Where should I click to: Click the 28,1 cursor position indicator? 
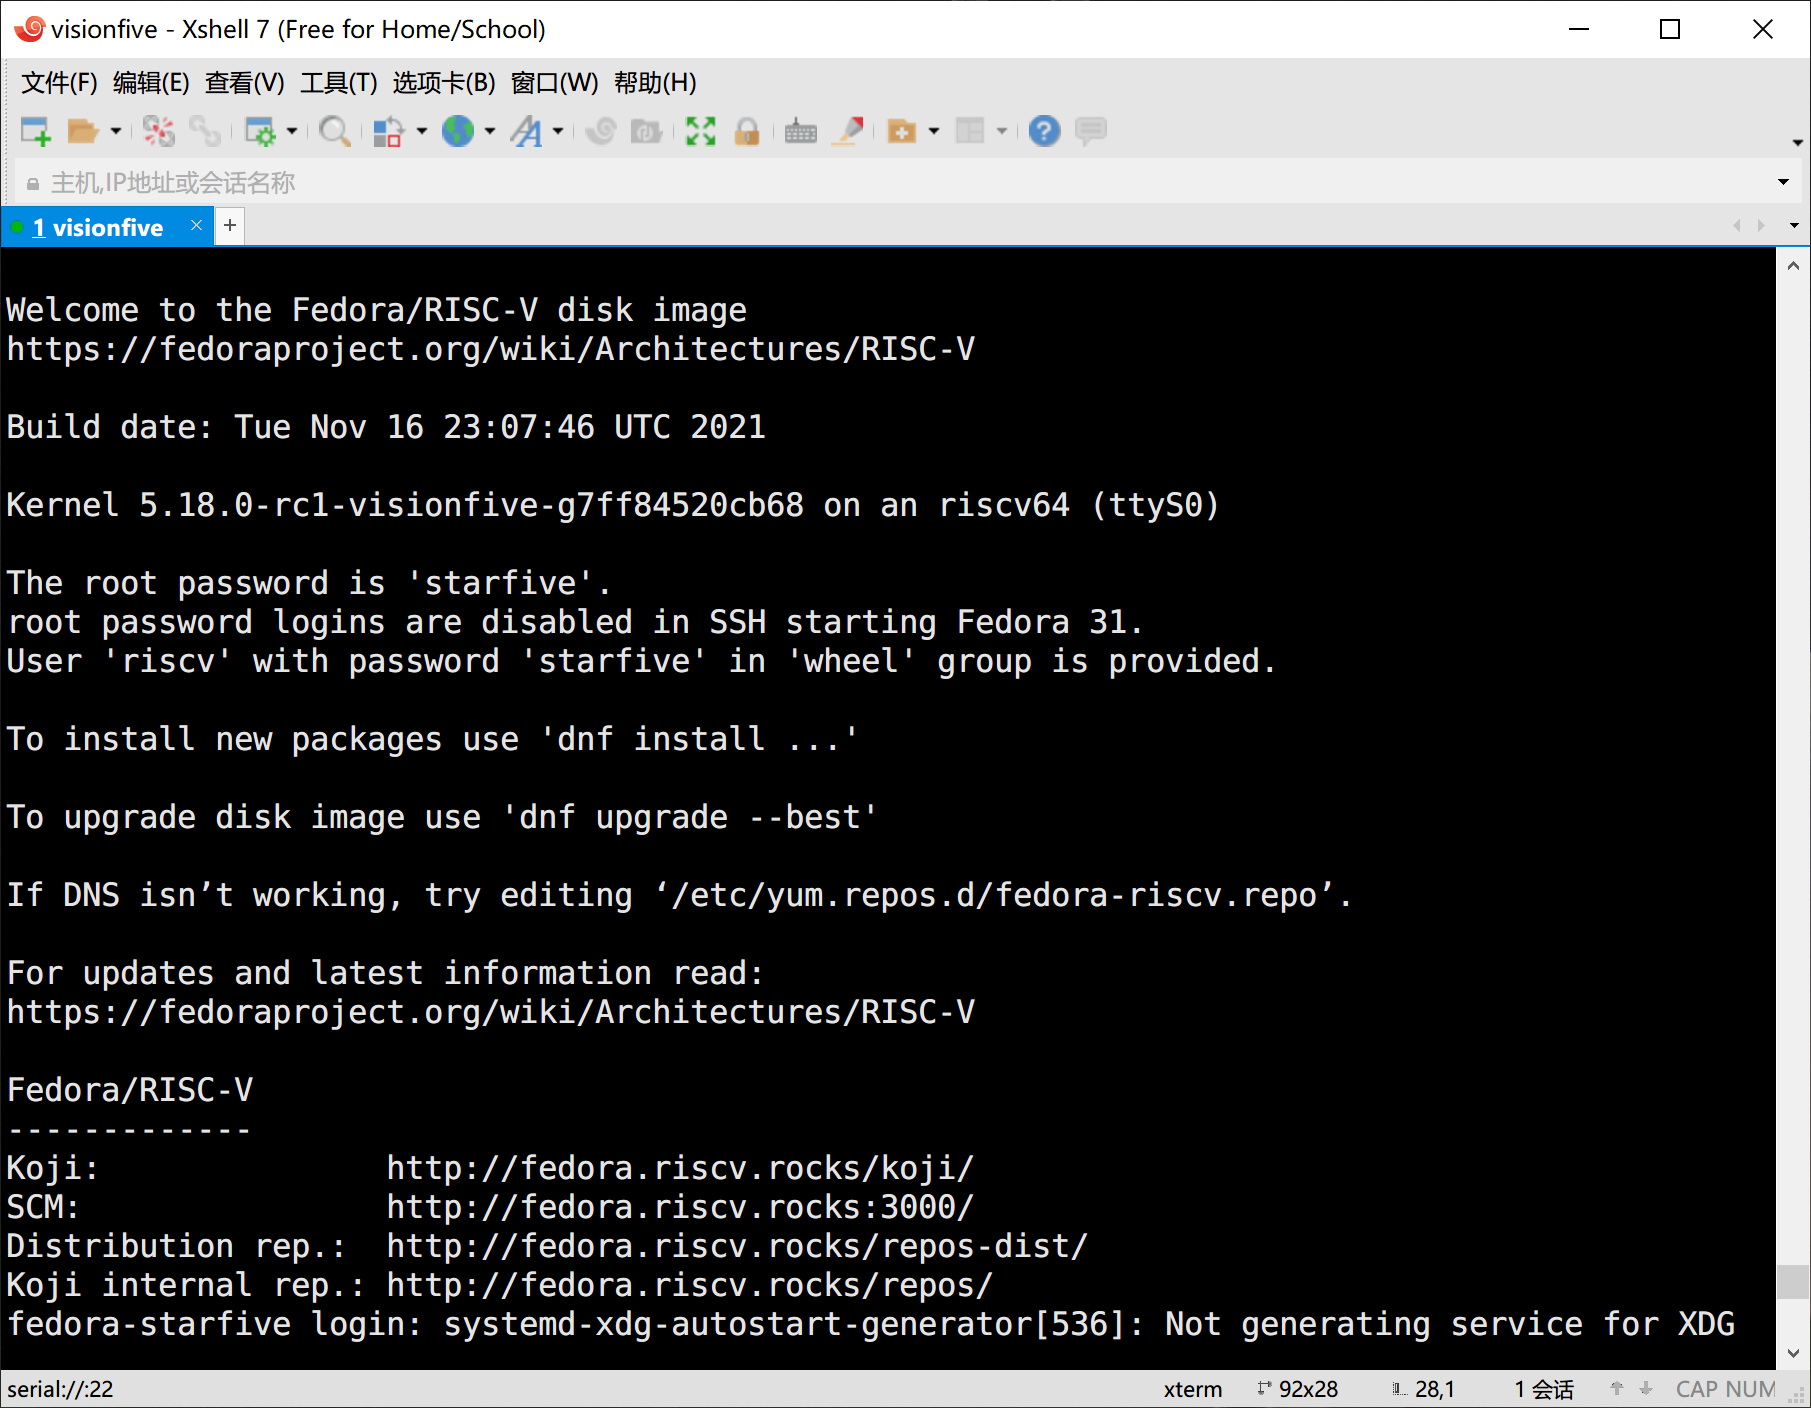coord(1423,1389)
